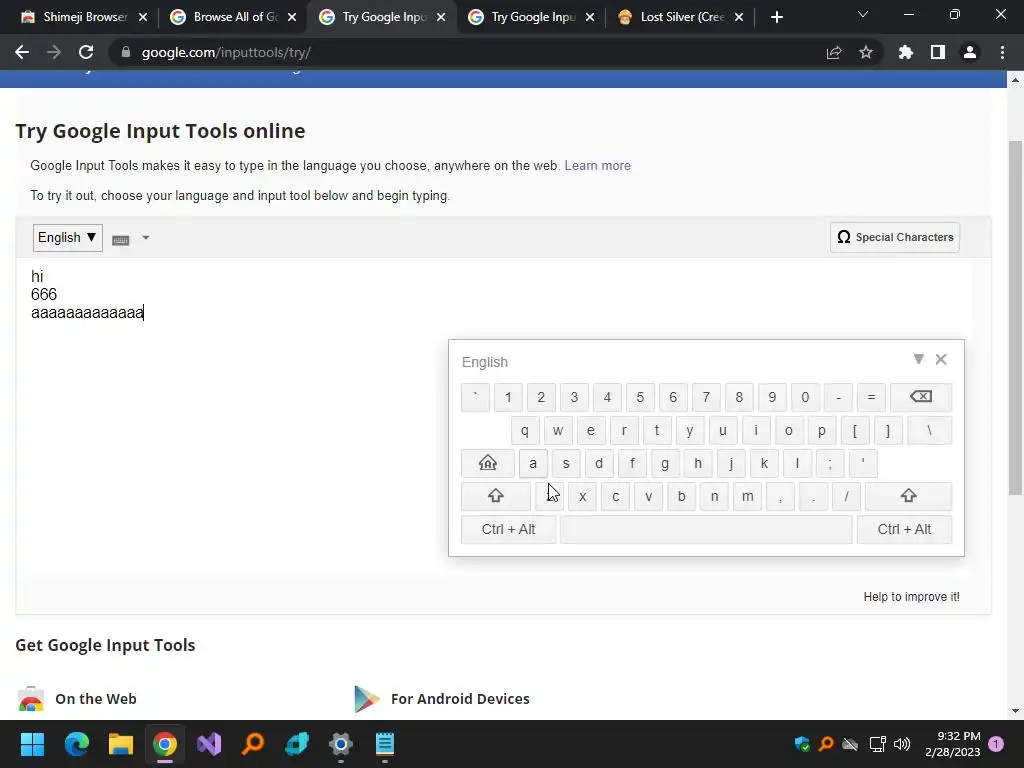Click the orange magnifier taskbar icon
The height and width of the screenshot is (768, 1024).
tap(253, 744)
